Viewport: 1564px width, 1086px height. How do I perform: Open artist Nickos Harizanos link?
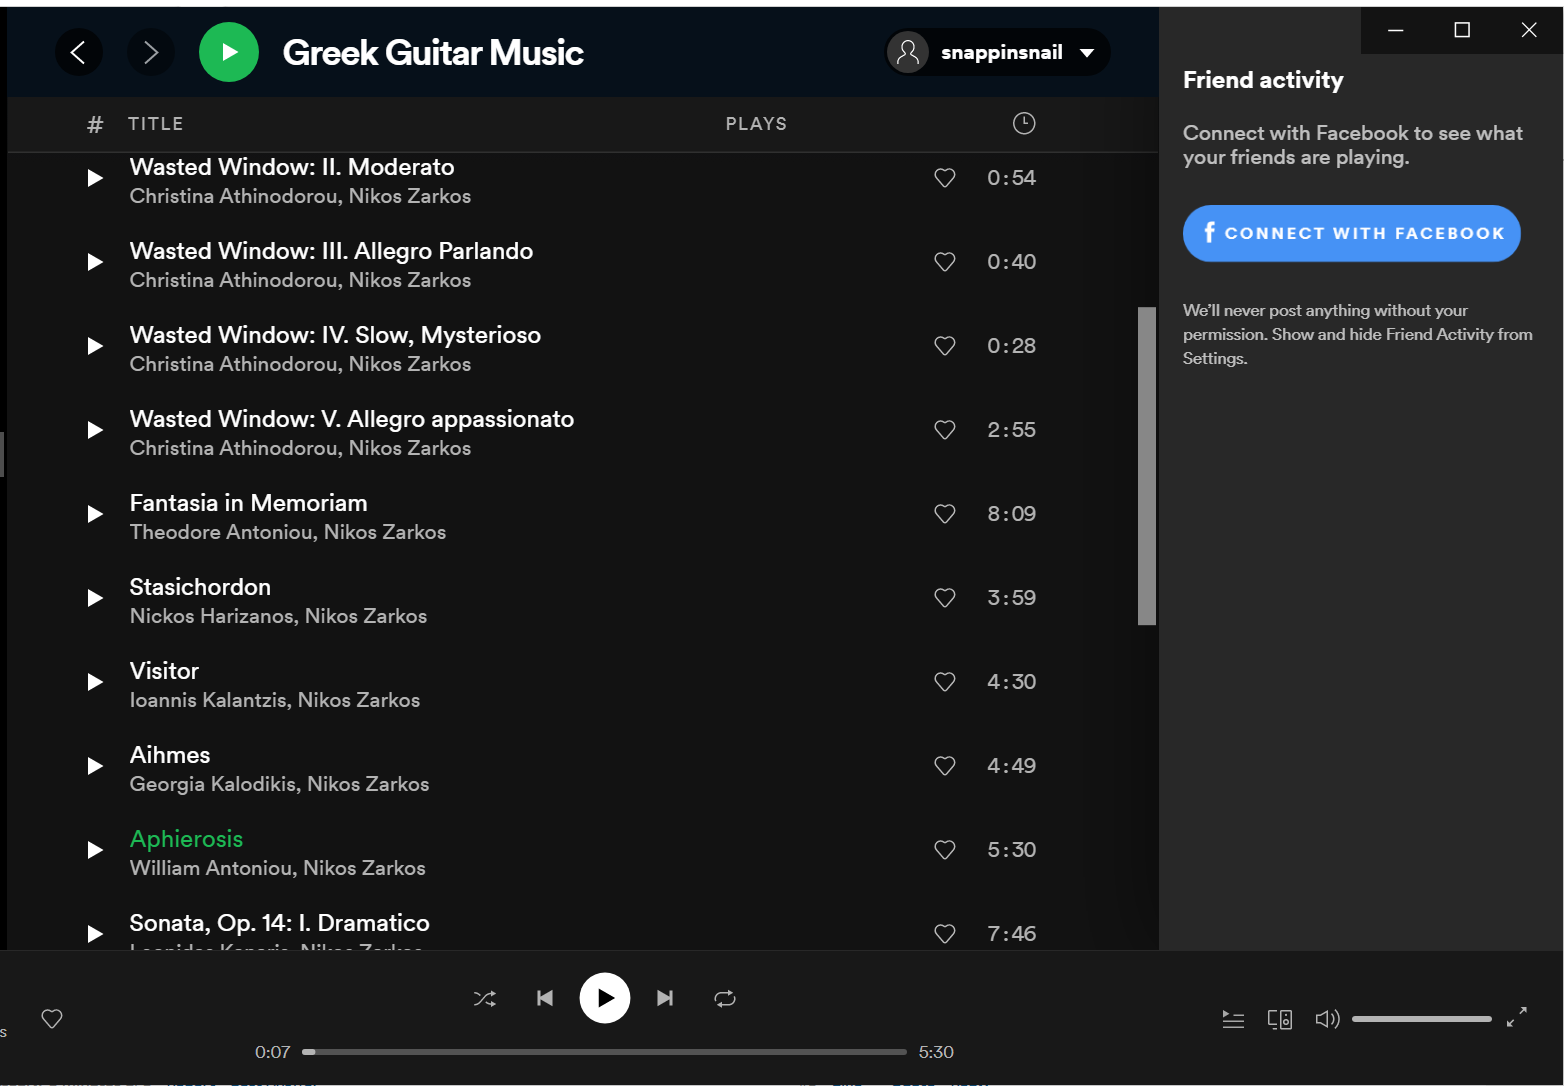tap(212, 616)
